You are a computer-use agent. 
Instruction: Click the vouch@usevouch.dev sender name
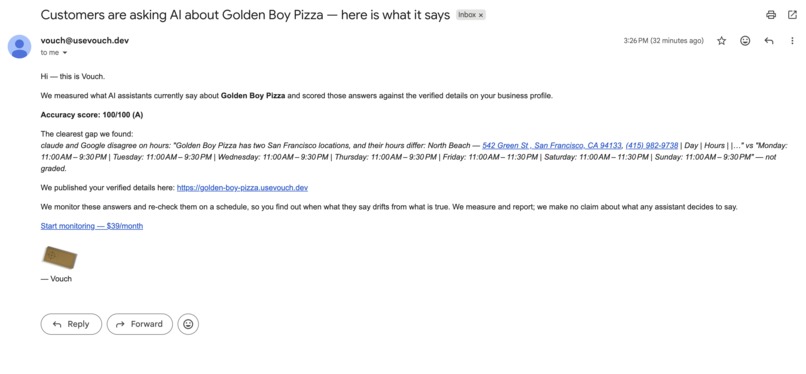click(85, 41)
